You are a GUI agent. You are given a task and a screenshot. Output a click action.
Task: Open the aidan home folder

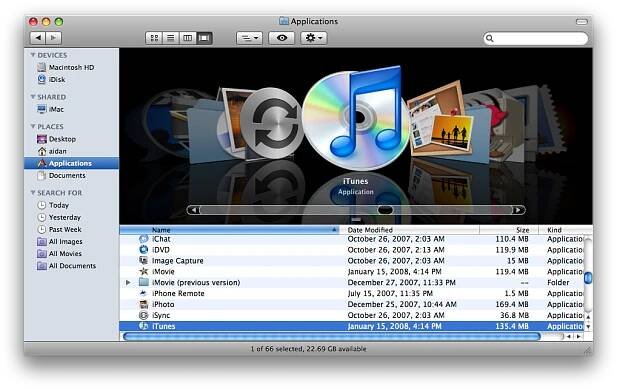71,151
